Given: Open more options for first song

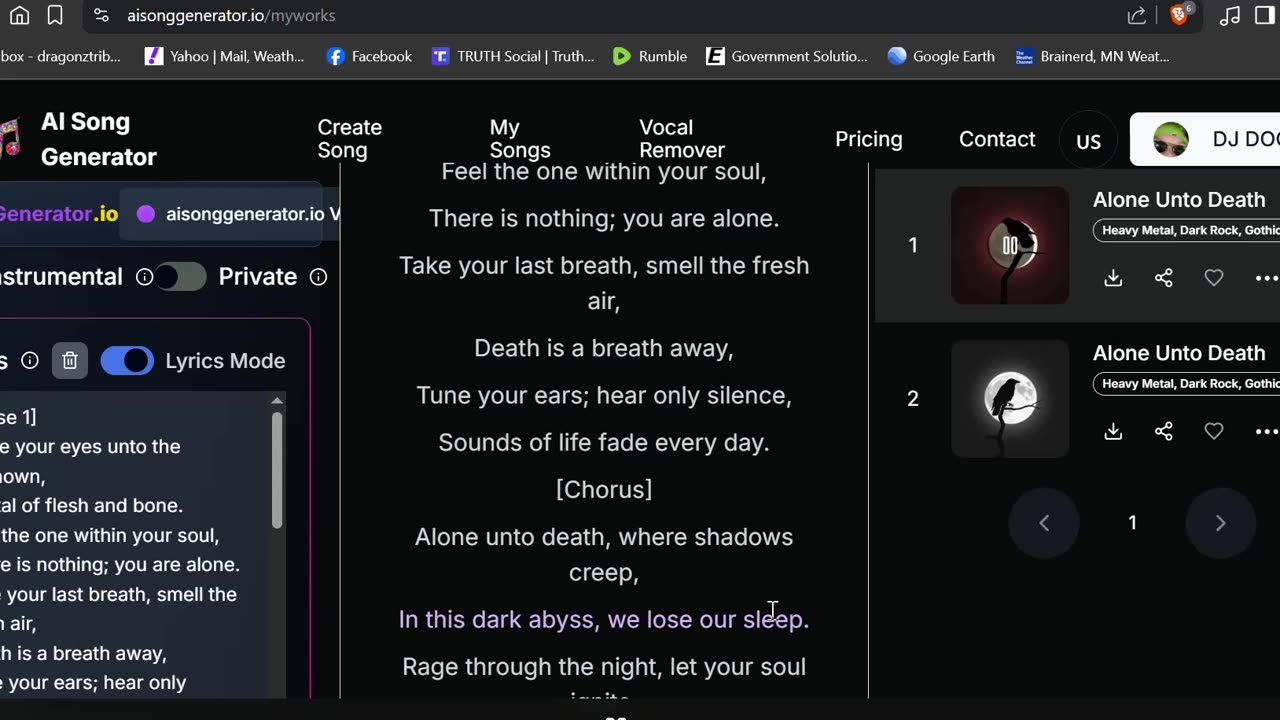Looking at the screenshot, I should (1266, 278).
